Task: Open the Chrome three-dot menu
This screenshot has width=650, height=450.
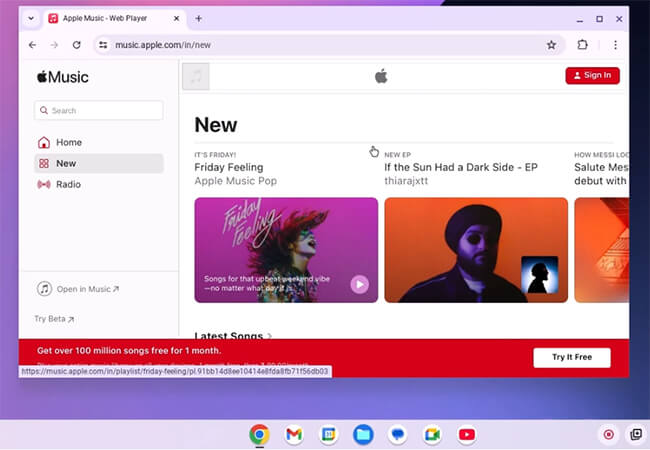Action: [x=615, y=45]
